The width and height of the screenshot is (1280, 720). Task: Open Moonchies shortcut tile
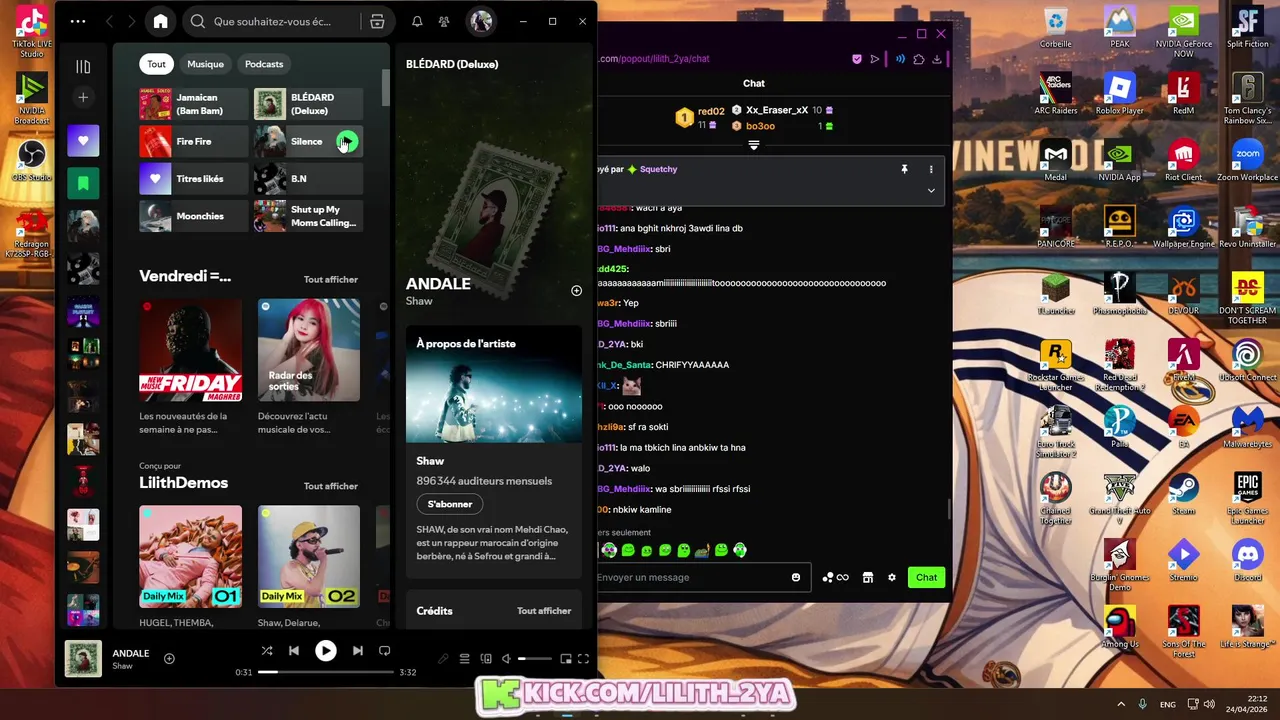(x=193, y=216)
